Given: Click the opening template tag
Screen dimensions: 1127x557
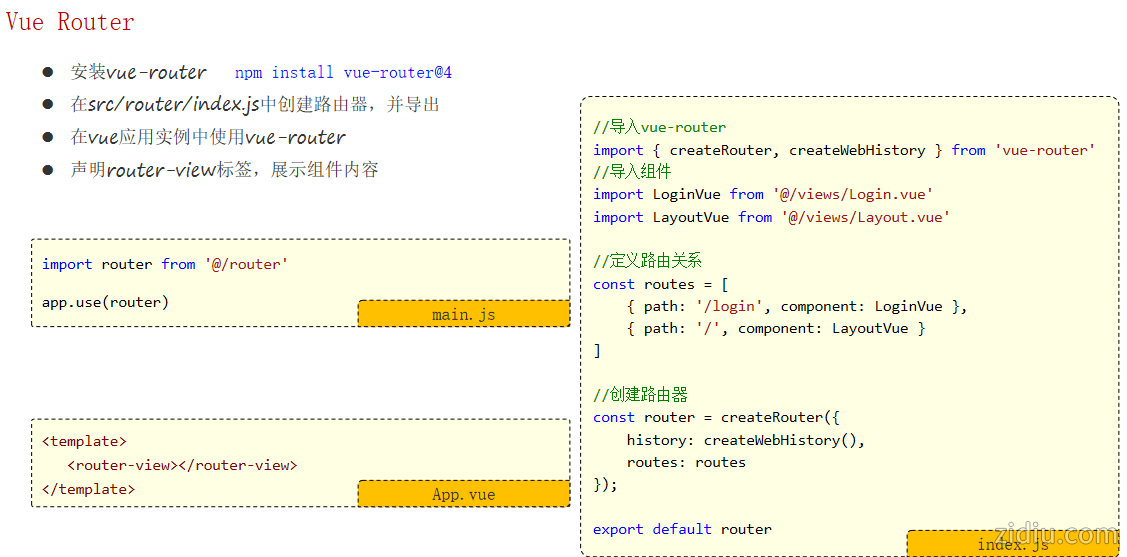Looking at the screenshot, I should pyautogui.click(x=84, y=441).
